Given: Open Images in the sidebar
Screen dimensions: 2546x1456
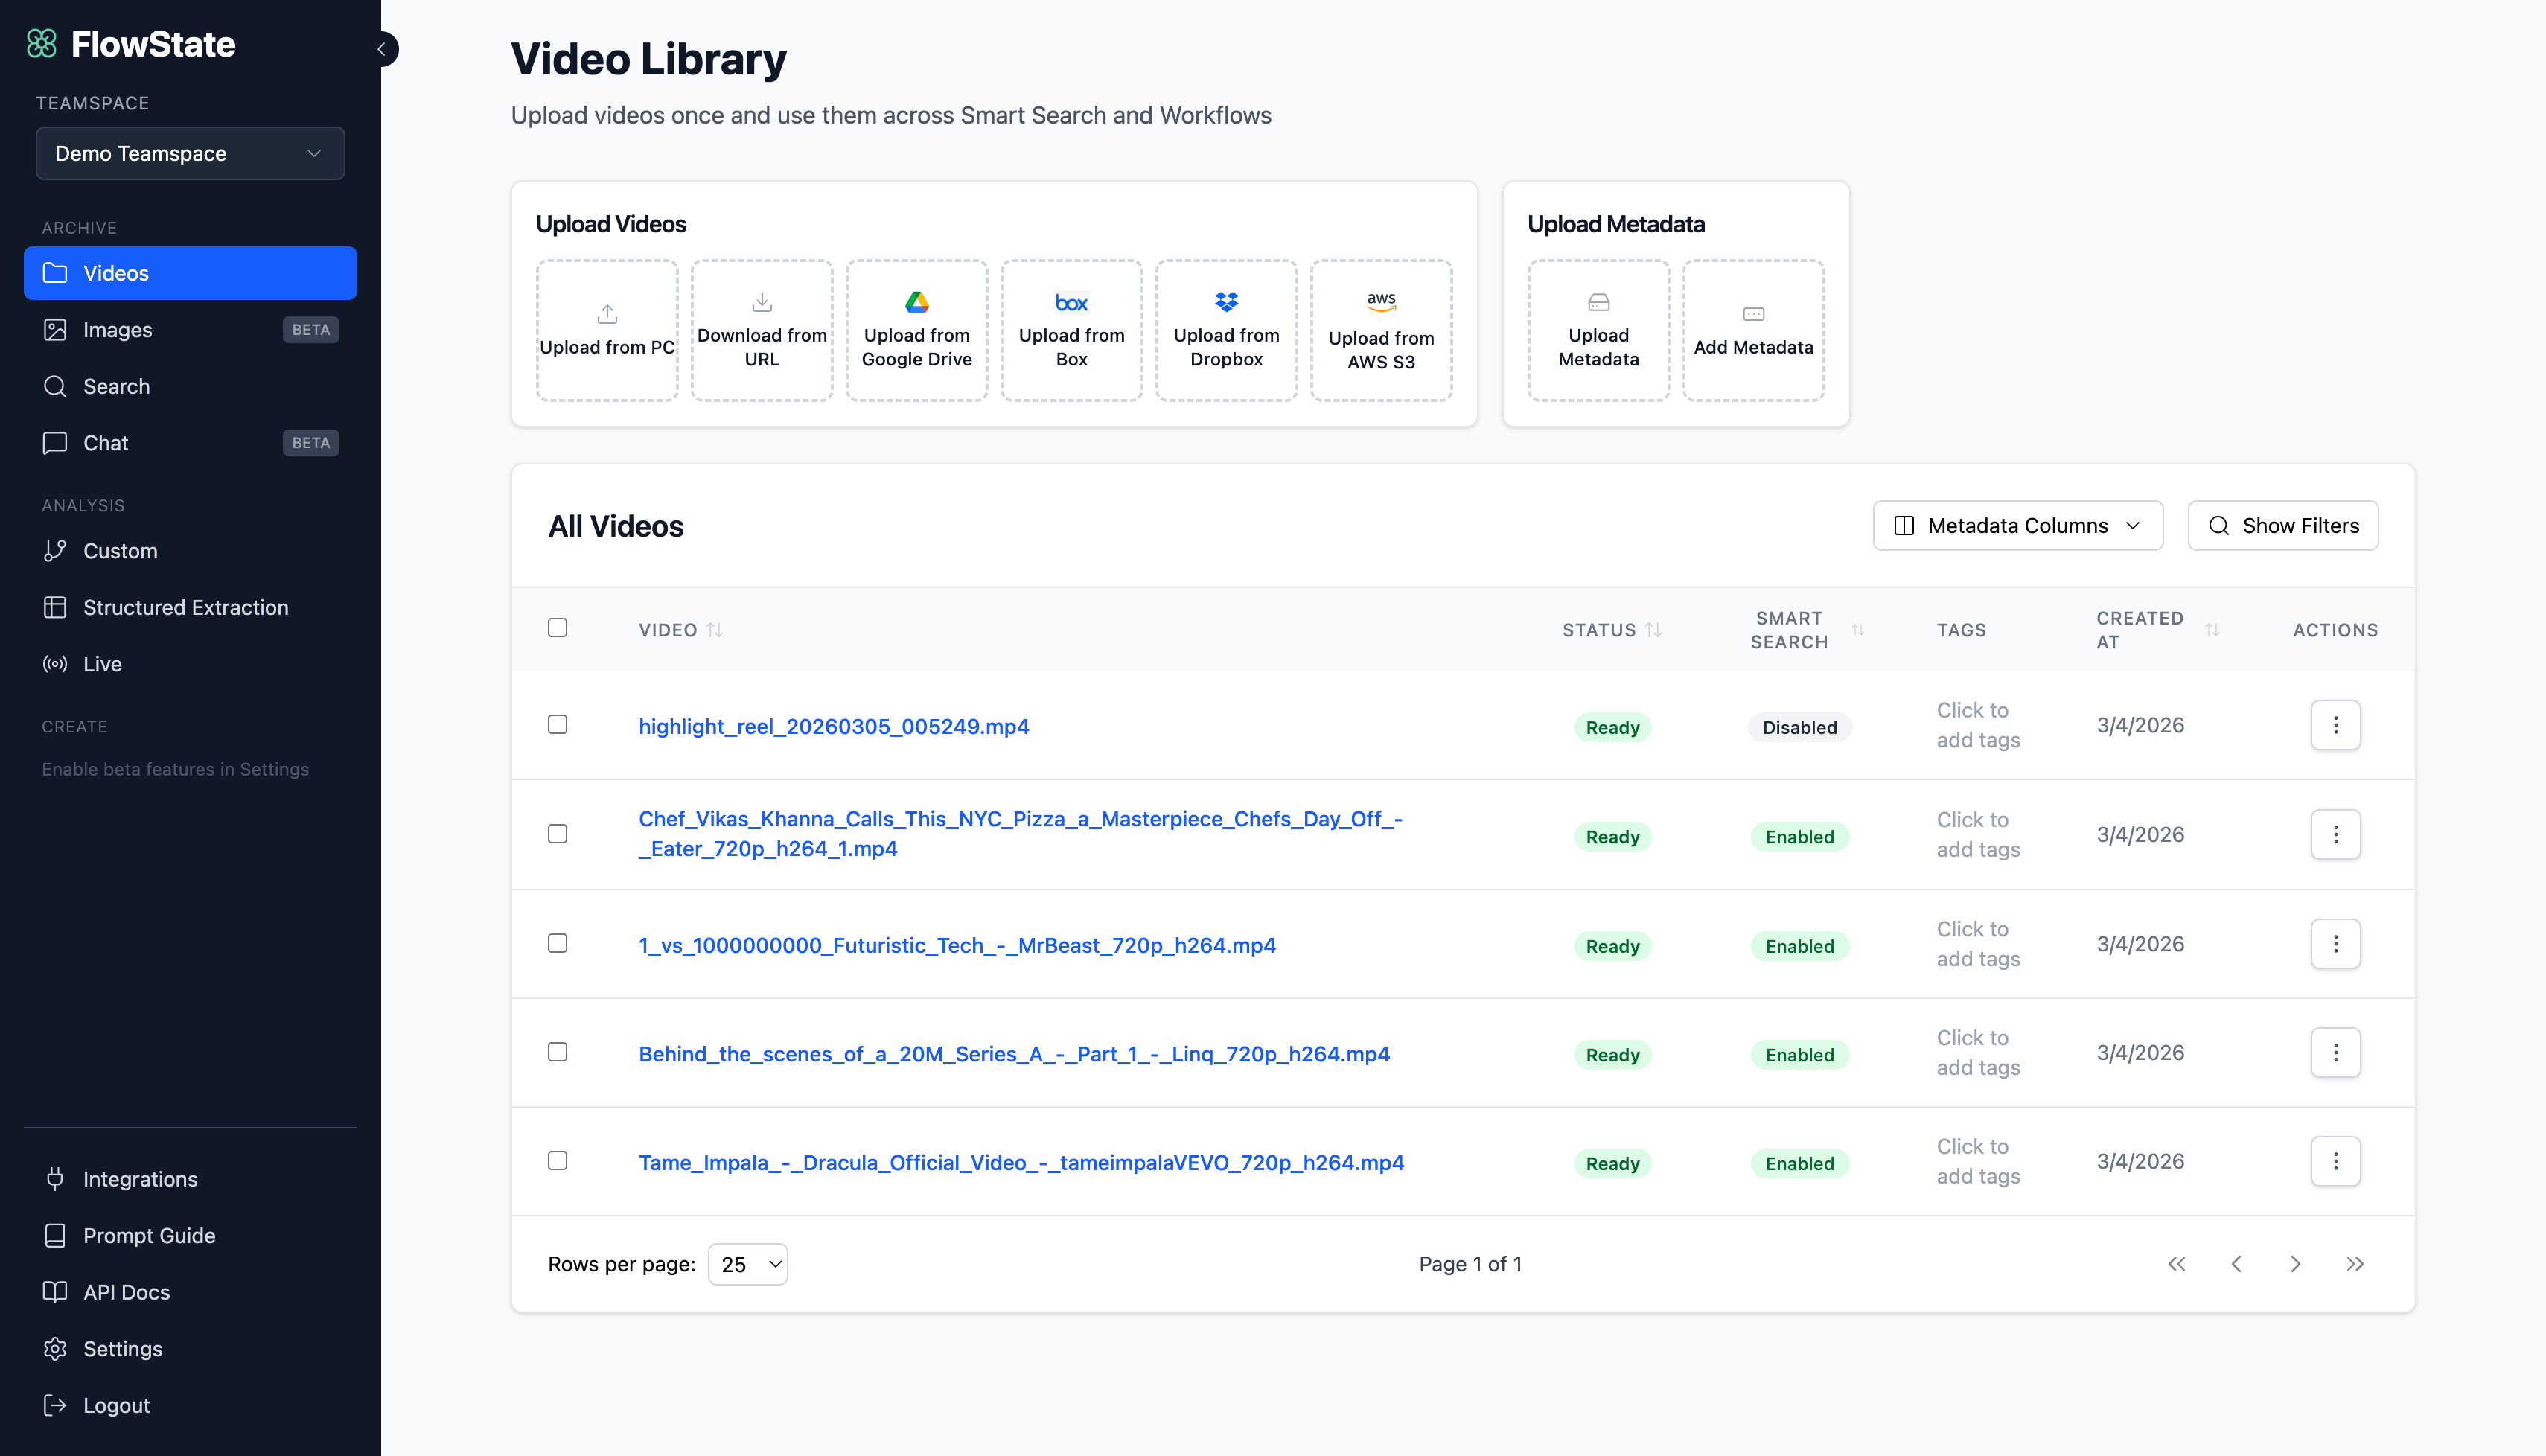Looking at the screenshot, I should (x=190, y=330).
